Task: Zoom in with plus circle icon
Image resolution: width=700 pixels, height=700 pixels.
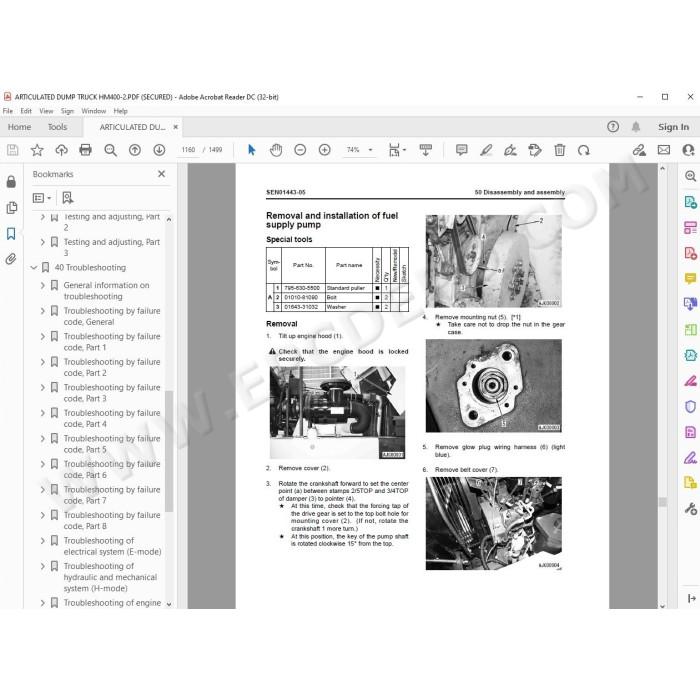Action: click(x=325, y=150)
